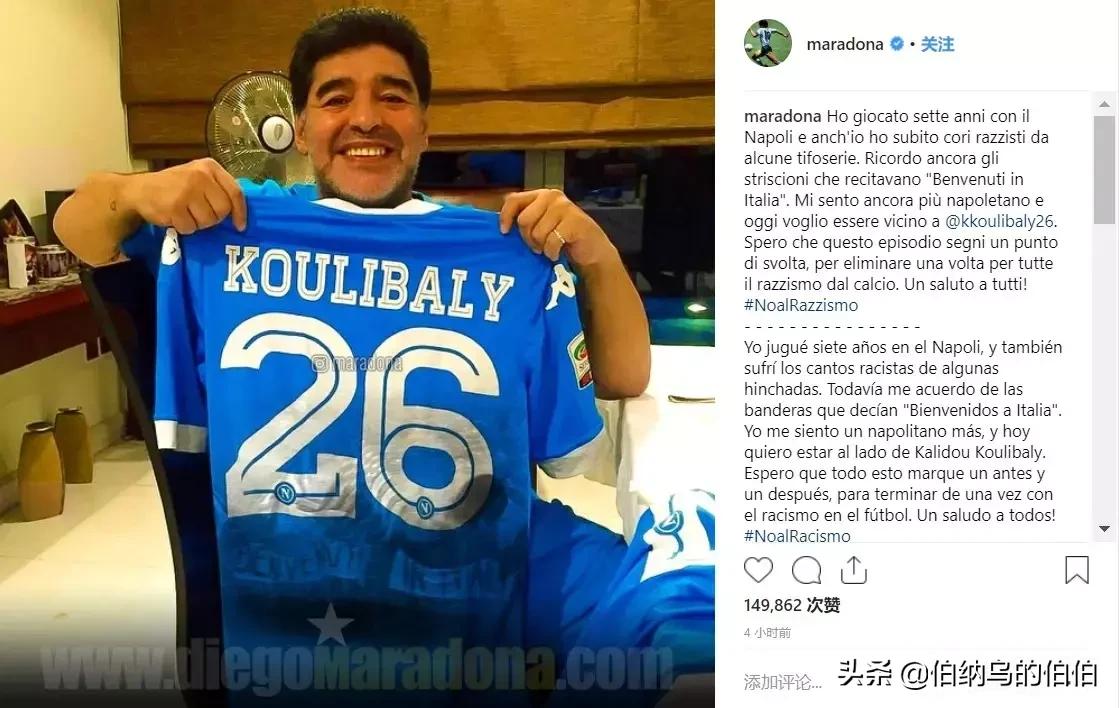
Task: Follow the account via the 关注 button
Action: click(x=937, y=44)
